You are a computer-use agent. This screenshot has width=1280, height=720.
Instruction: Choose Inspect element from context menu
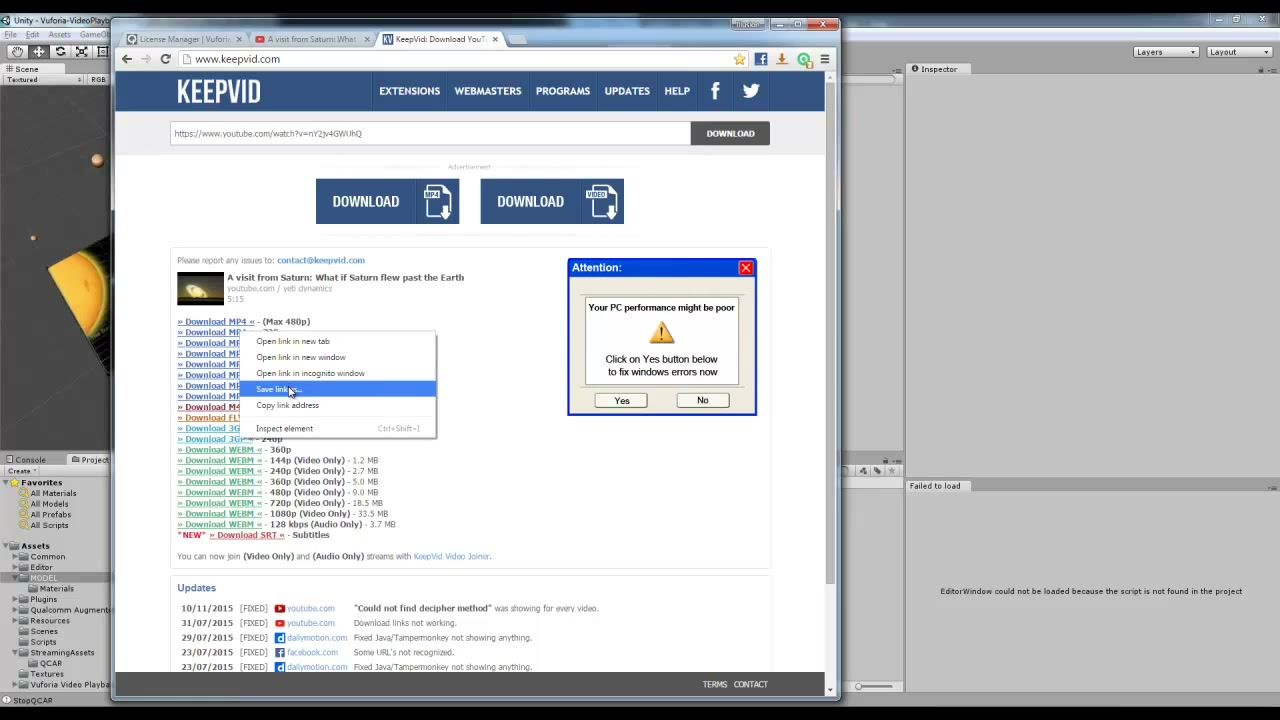point(337,428)
